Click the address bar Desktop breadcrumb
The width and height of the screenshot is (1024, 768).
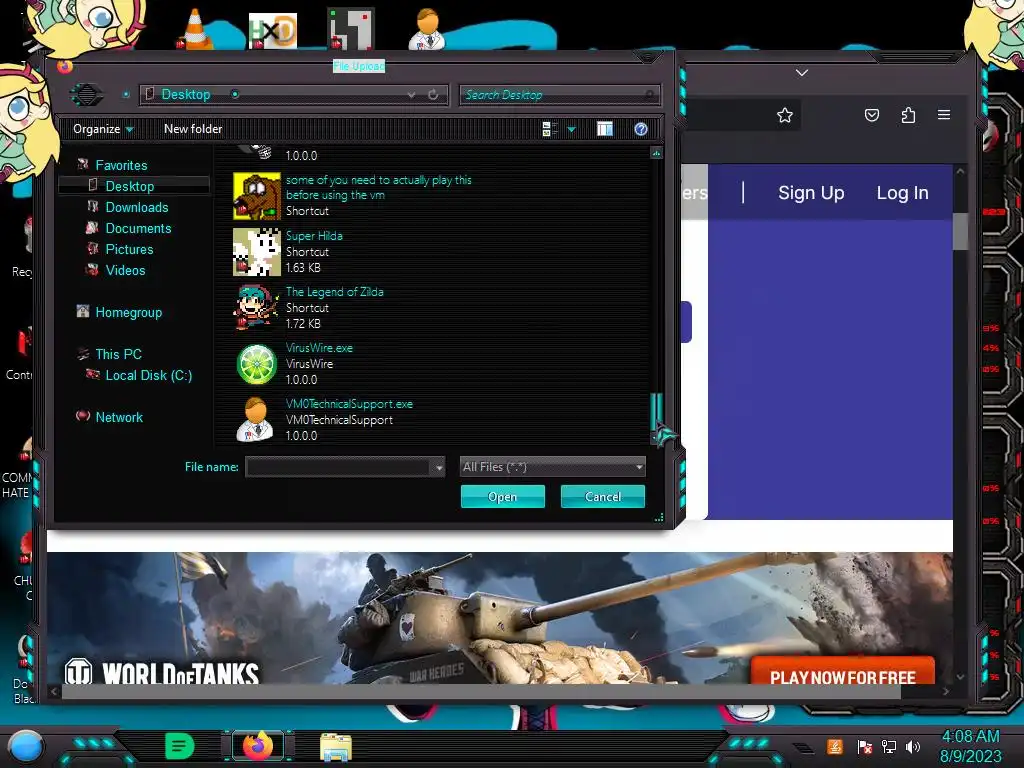[x=186, y=95]
